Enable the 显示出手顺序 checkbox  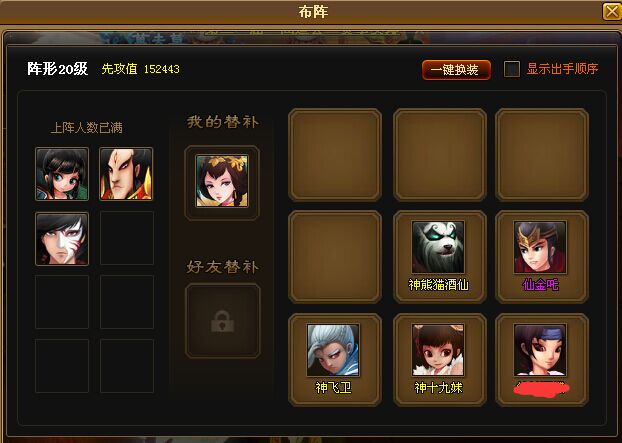pos(512,69)
